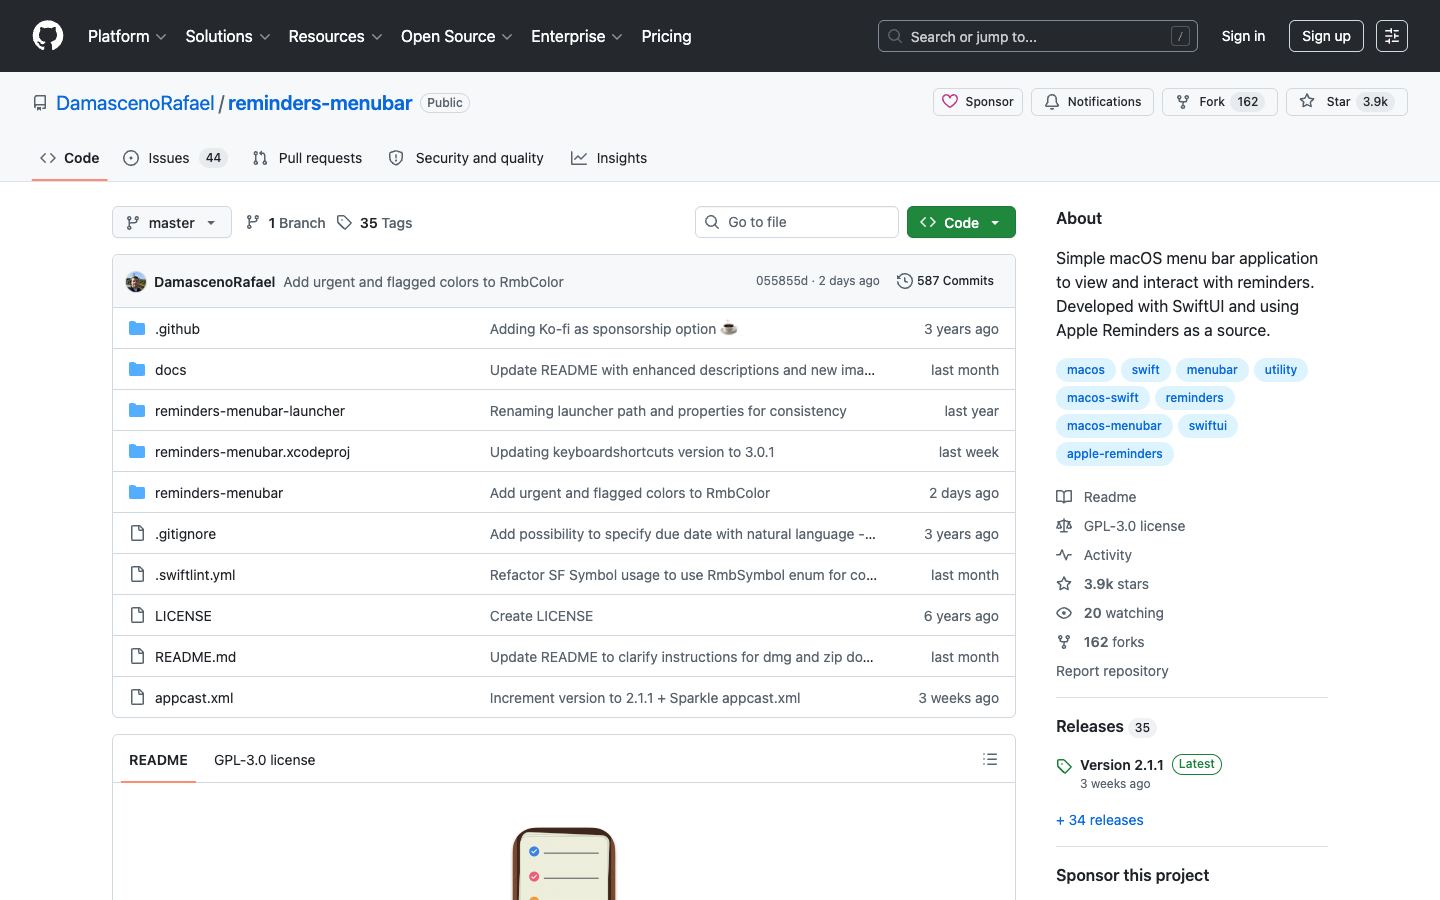Open the Activity link
1440x900 pixels.
(1095, 555)
